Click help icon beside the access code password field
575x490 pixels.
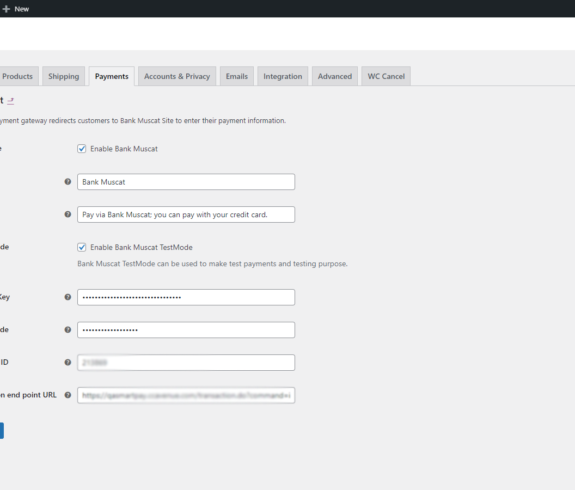[x=68, y=330]
